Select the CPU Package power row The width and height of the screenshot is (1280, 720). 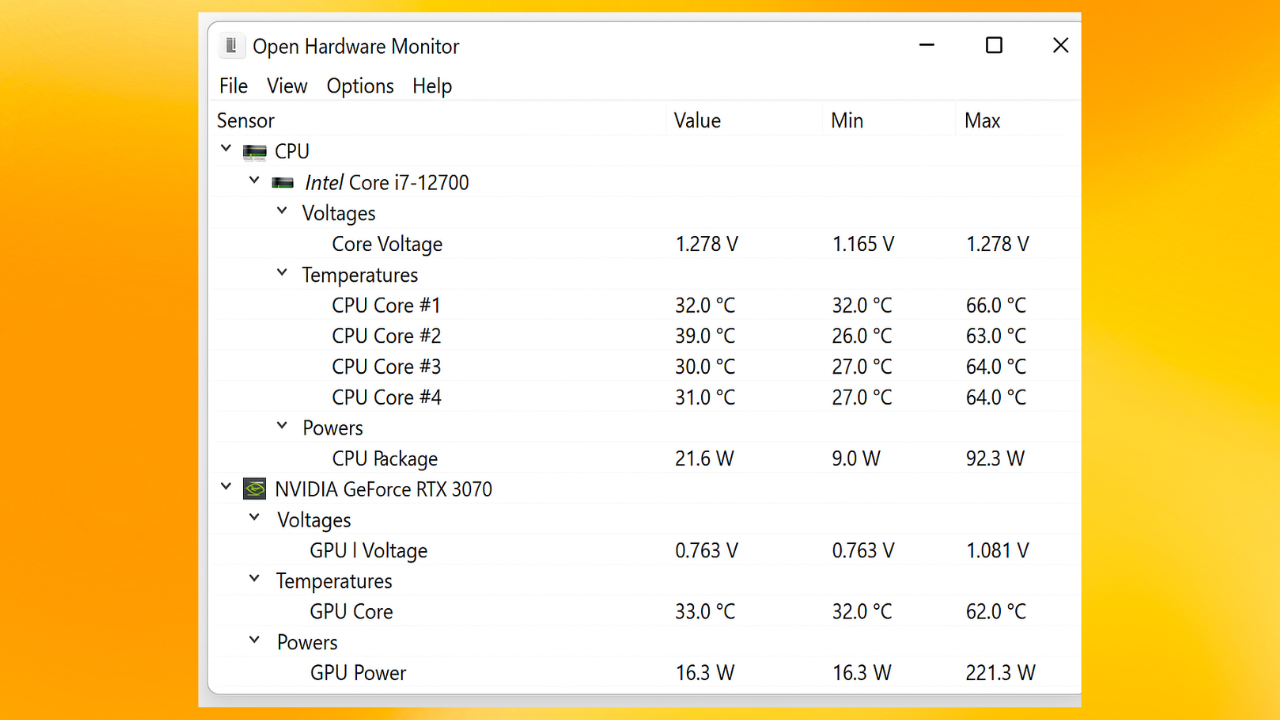[x=385, y=459]
